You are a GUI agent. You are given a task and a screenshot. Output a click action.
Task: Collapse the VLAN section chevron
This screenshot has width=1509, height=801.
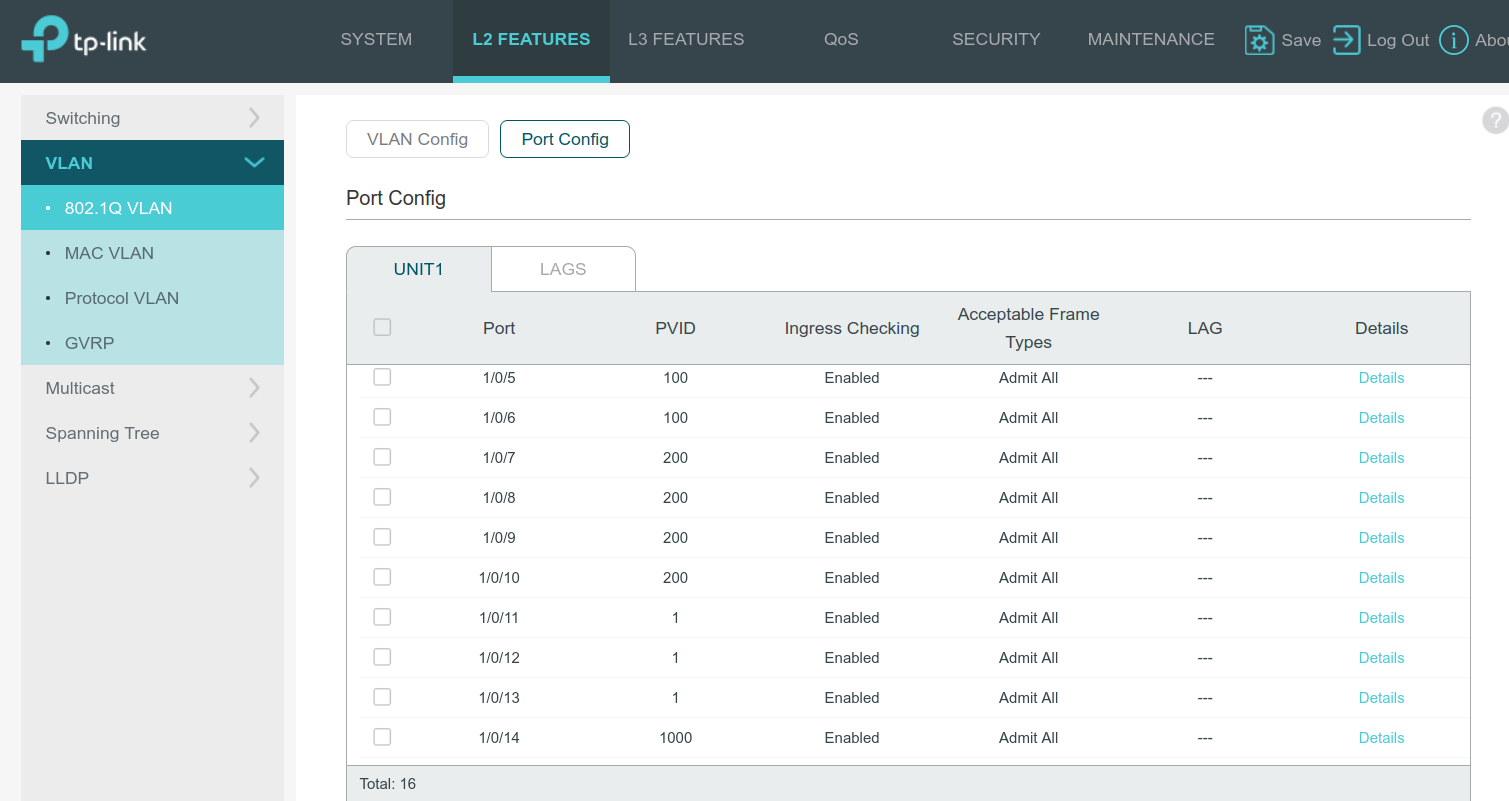(x=254, y=162)
